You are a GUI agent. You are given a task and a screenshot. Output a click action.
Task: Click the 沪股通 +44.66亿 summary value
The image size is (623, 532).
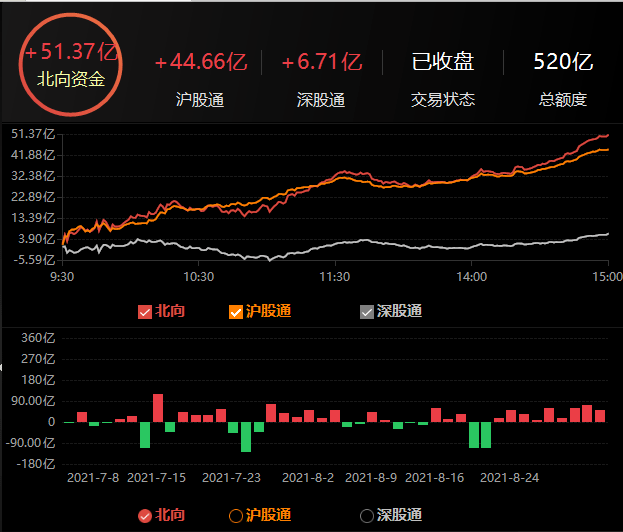point(200,62)
